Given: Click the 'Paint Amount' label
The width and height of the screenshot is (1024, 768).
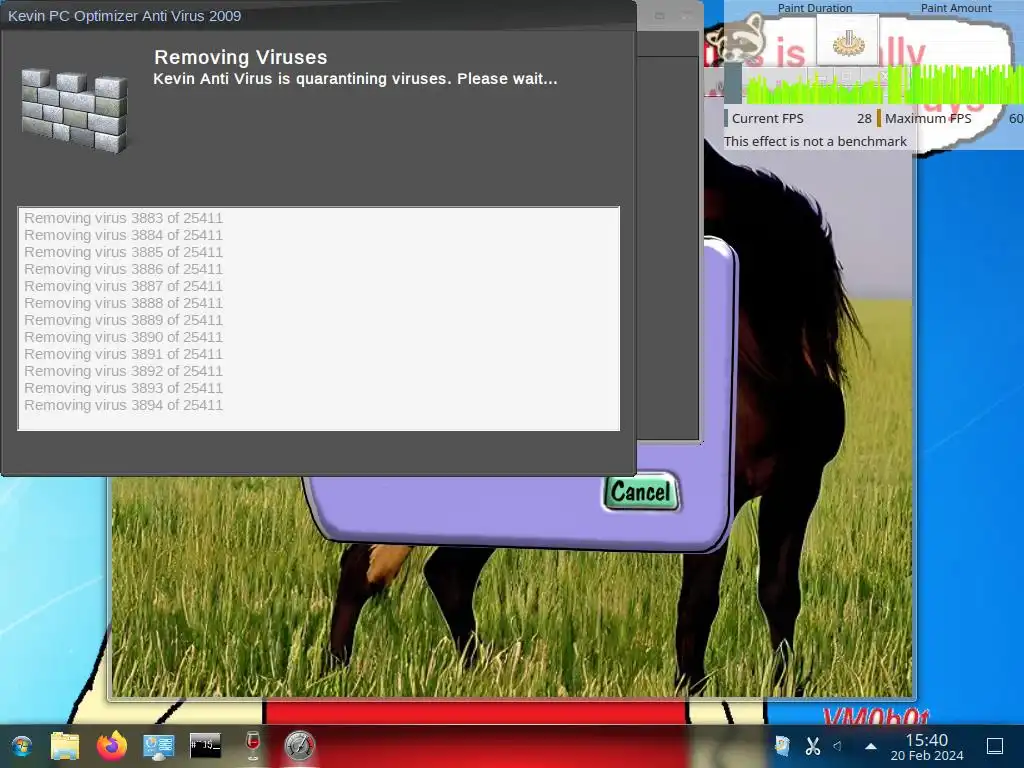Looking at the screenshot, I should point(955,8).
